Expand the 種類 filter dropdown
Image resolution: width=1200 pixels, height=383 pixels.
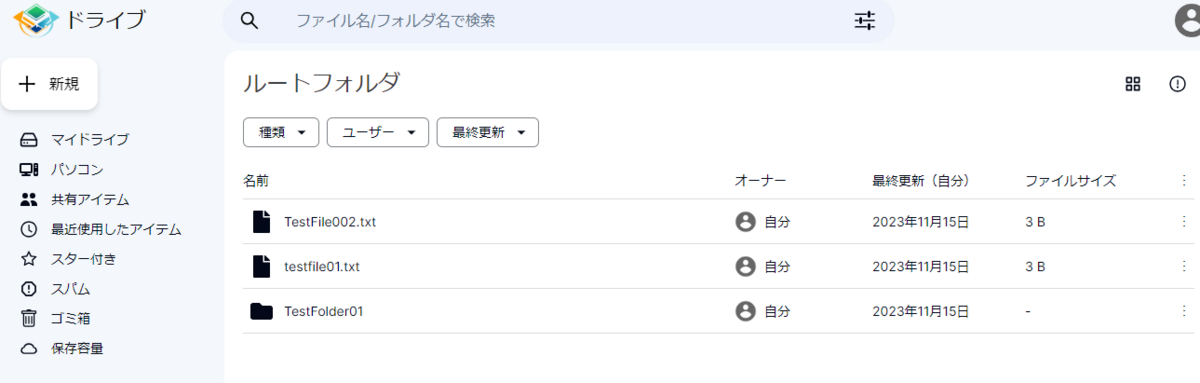281,132
